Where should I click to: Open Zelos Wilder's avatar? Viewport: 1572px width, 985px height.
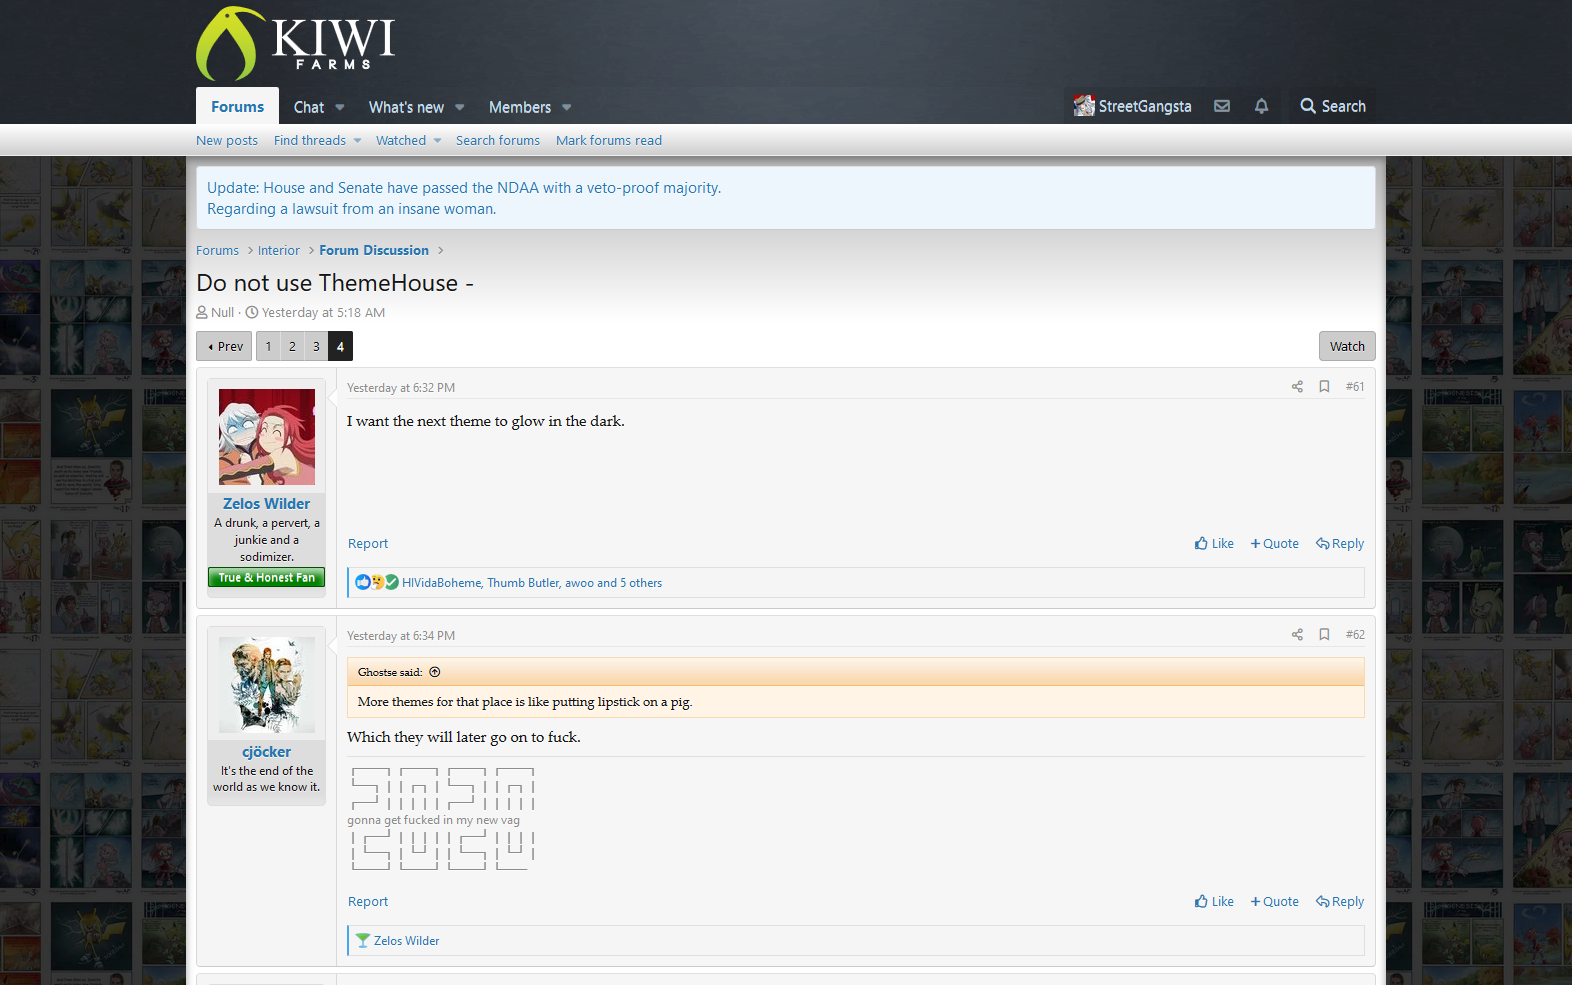point(267,437)
